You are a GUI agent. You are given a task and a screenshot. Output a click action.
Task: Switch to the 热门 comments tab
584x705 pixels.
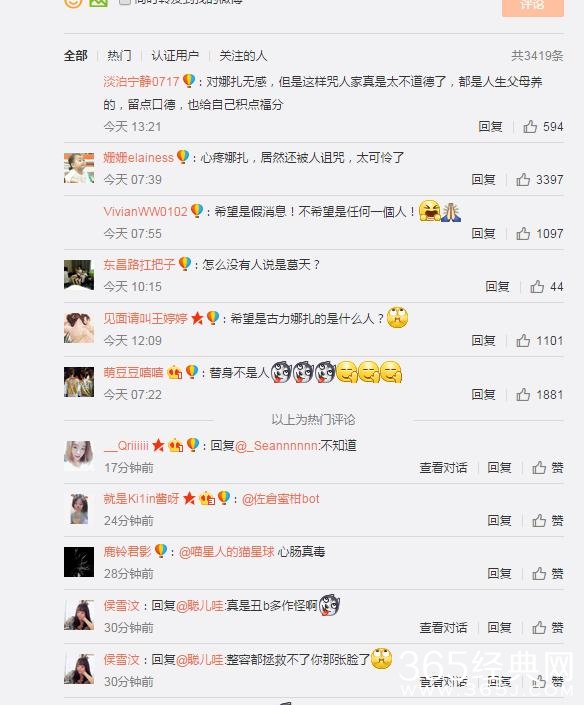click(x=119, y=56)
